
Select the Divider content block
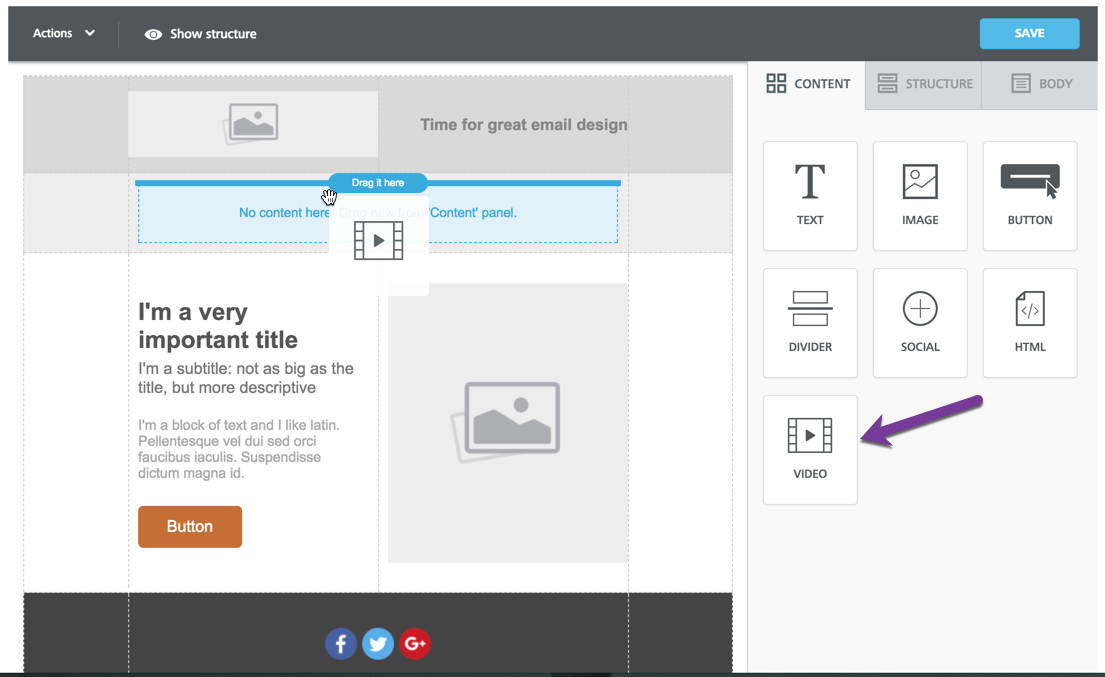pos(810,323)
